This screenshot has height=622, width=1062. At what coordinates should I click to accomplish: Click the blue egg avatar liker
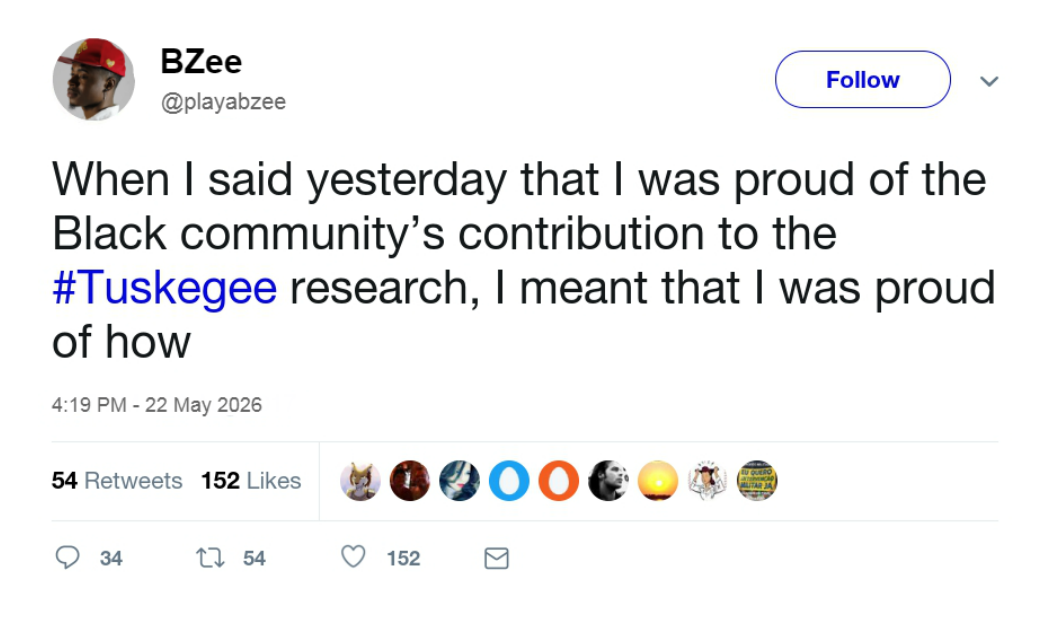coord(509,481)
